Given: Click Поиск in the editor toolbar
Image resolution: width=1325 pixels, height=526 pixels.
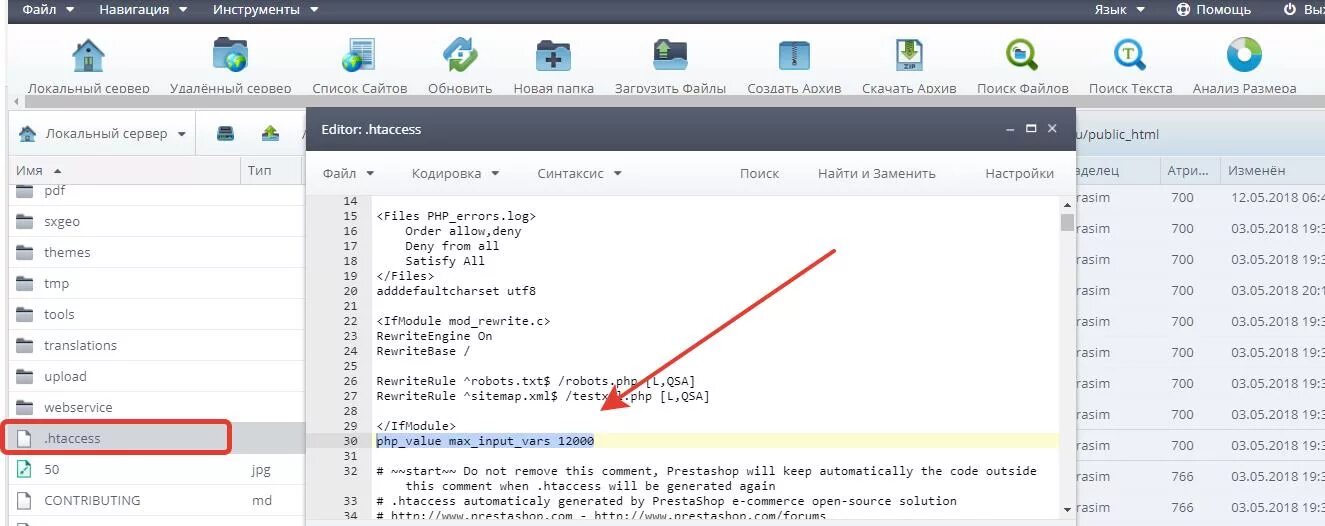Looking at the screenshot, I should point(759,173).
